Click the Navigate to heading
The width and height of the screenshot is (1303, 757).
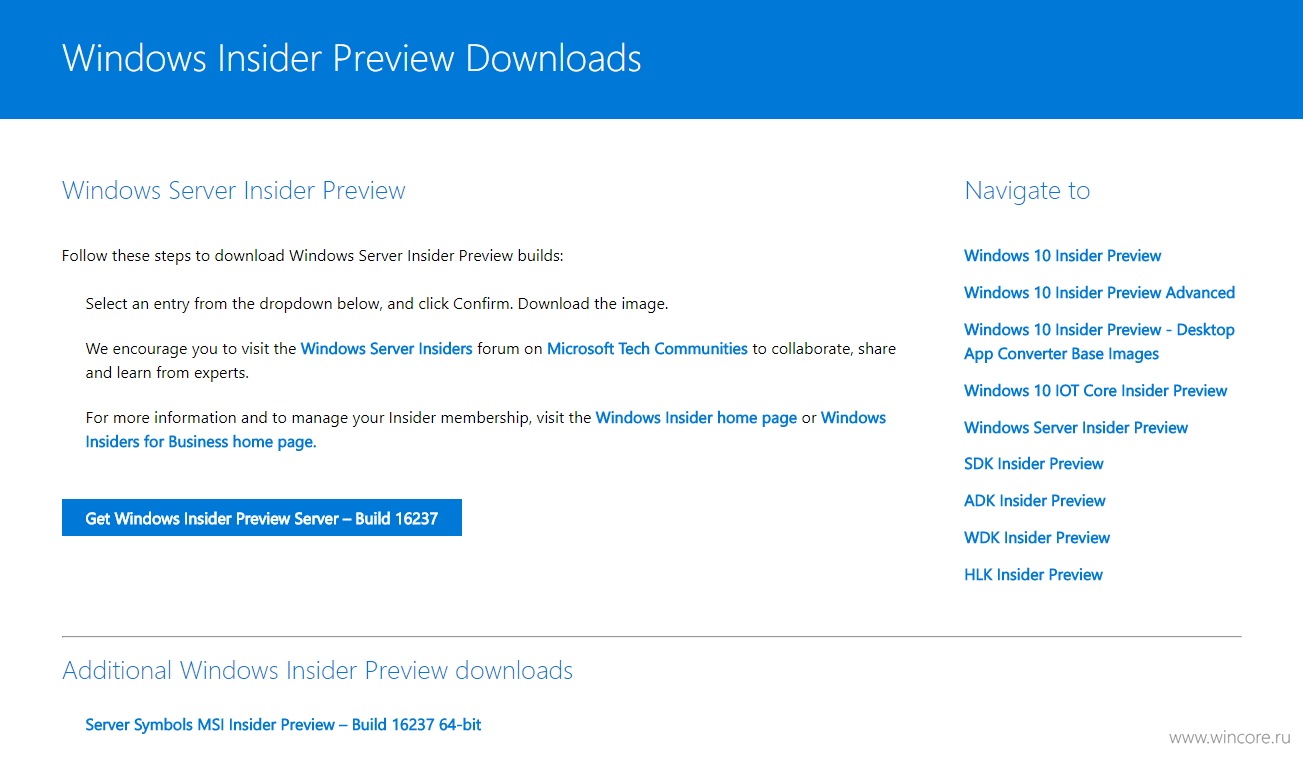pyautogui.click(x=1027, y=191)
